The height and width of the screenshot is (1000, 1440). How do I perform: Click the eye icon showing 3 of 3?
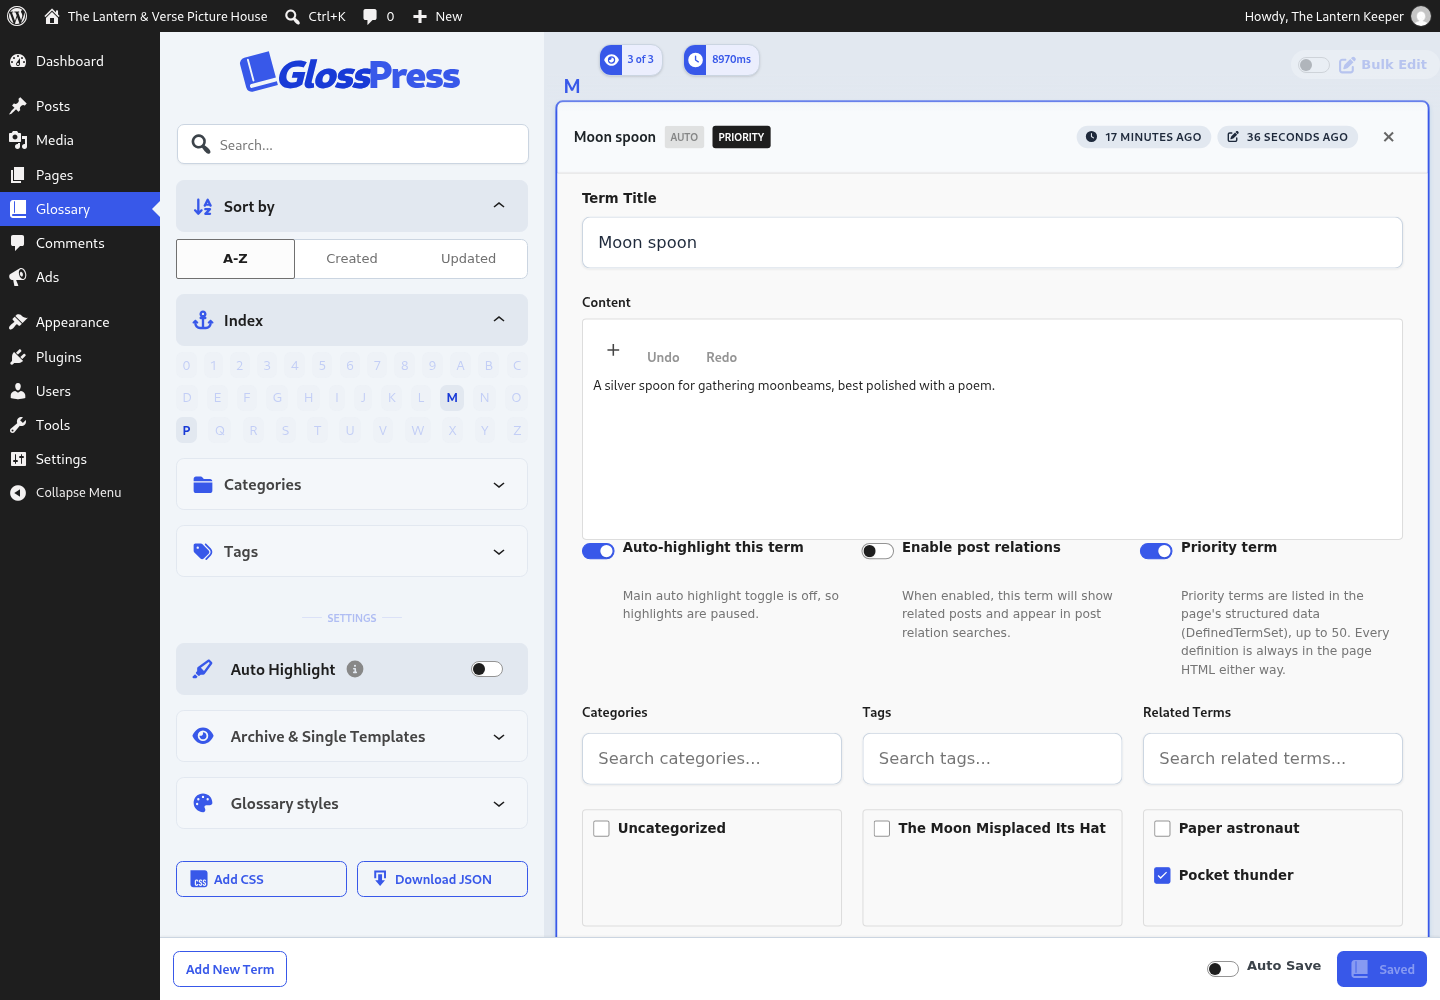click(x=611, y=60)
